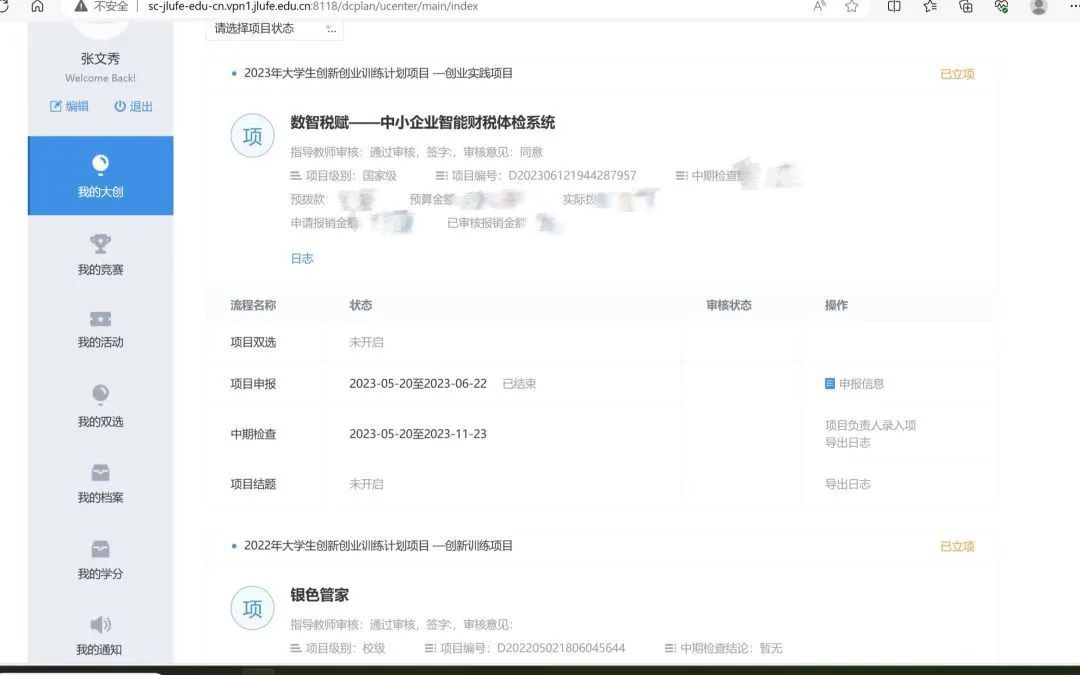Click the browser read aloud icon
The width and height of the screenshot is (1080, 675).
(820, 6)
